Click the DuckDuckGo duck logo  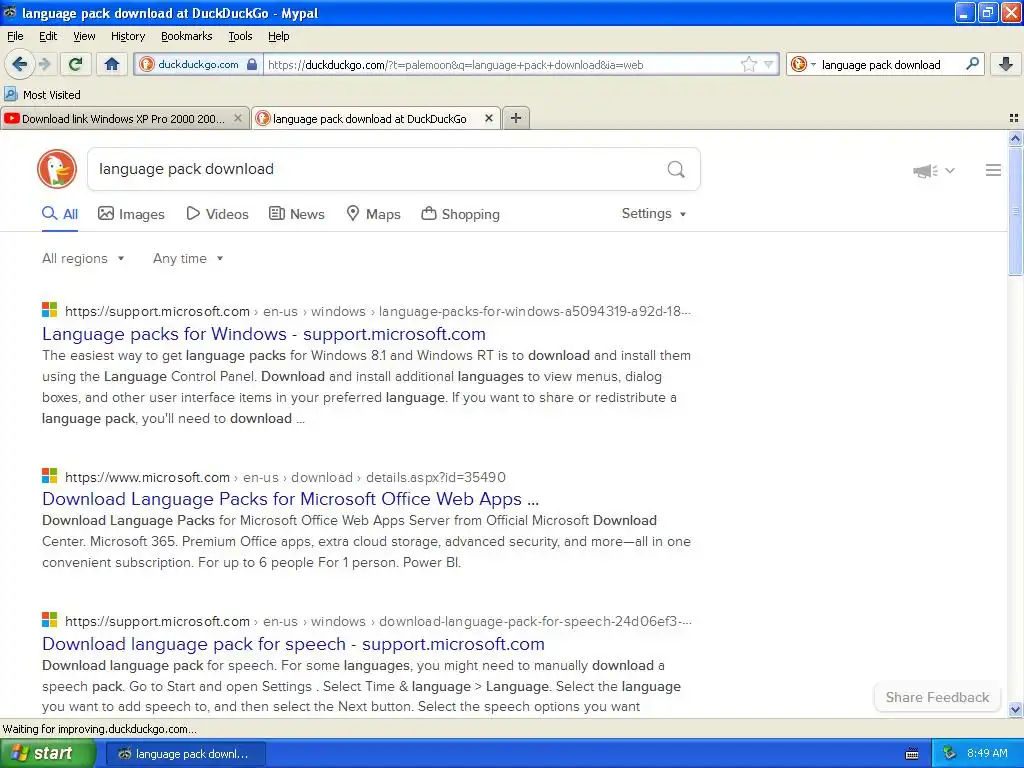point(57,169)
